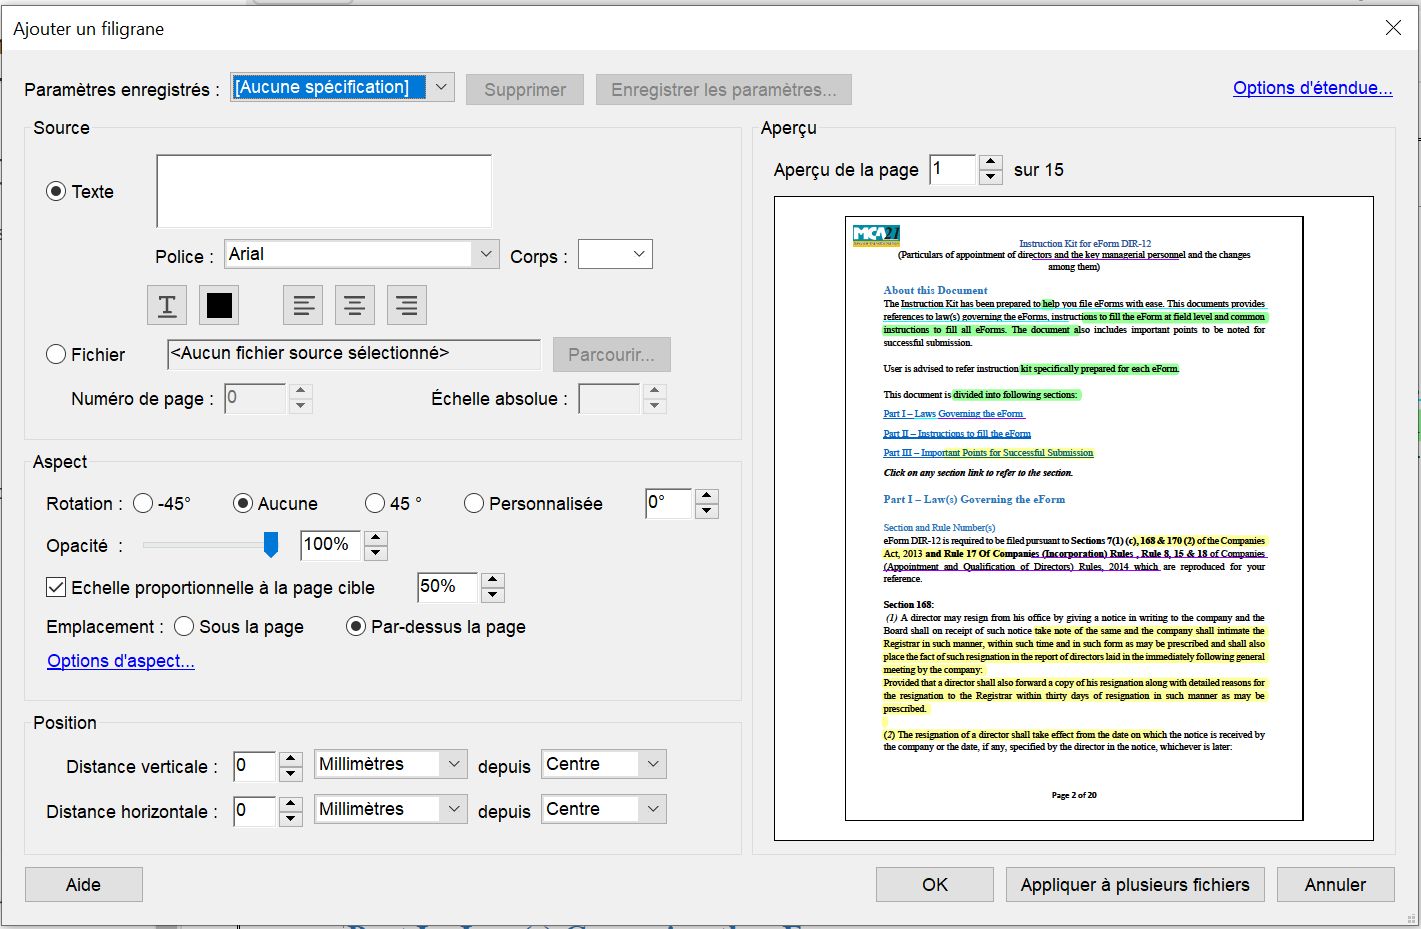Click the Distance horizontale value field

click(x=254, y=811)
